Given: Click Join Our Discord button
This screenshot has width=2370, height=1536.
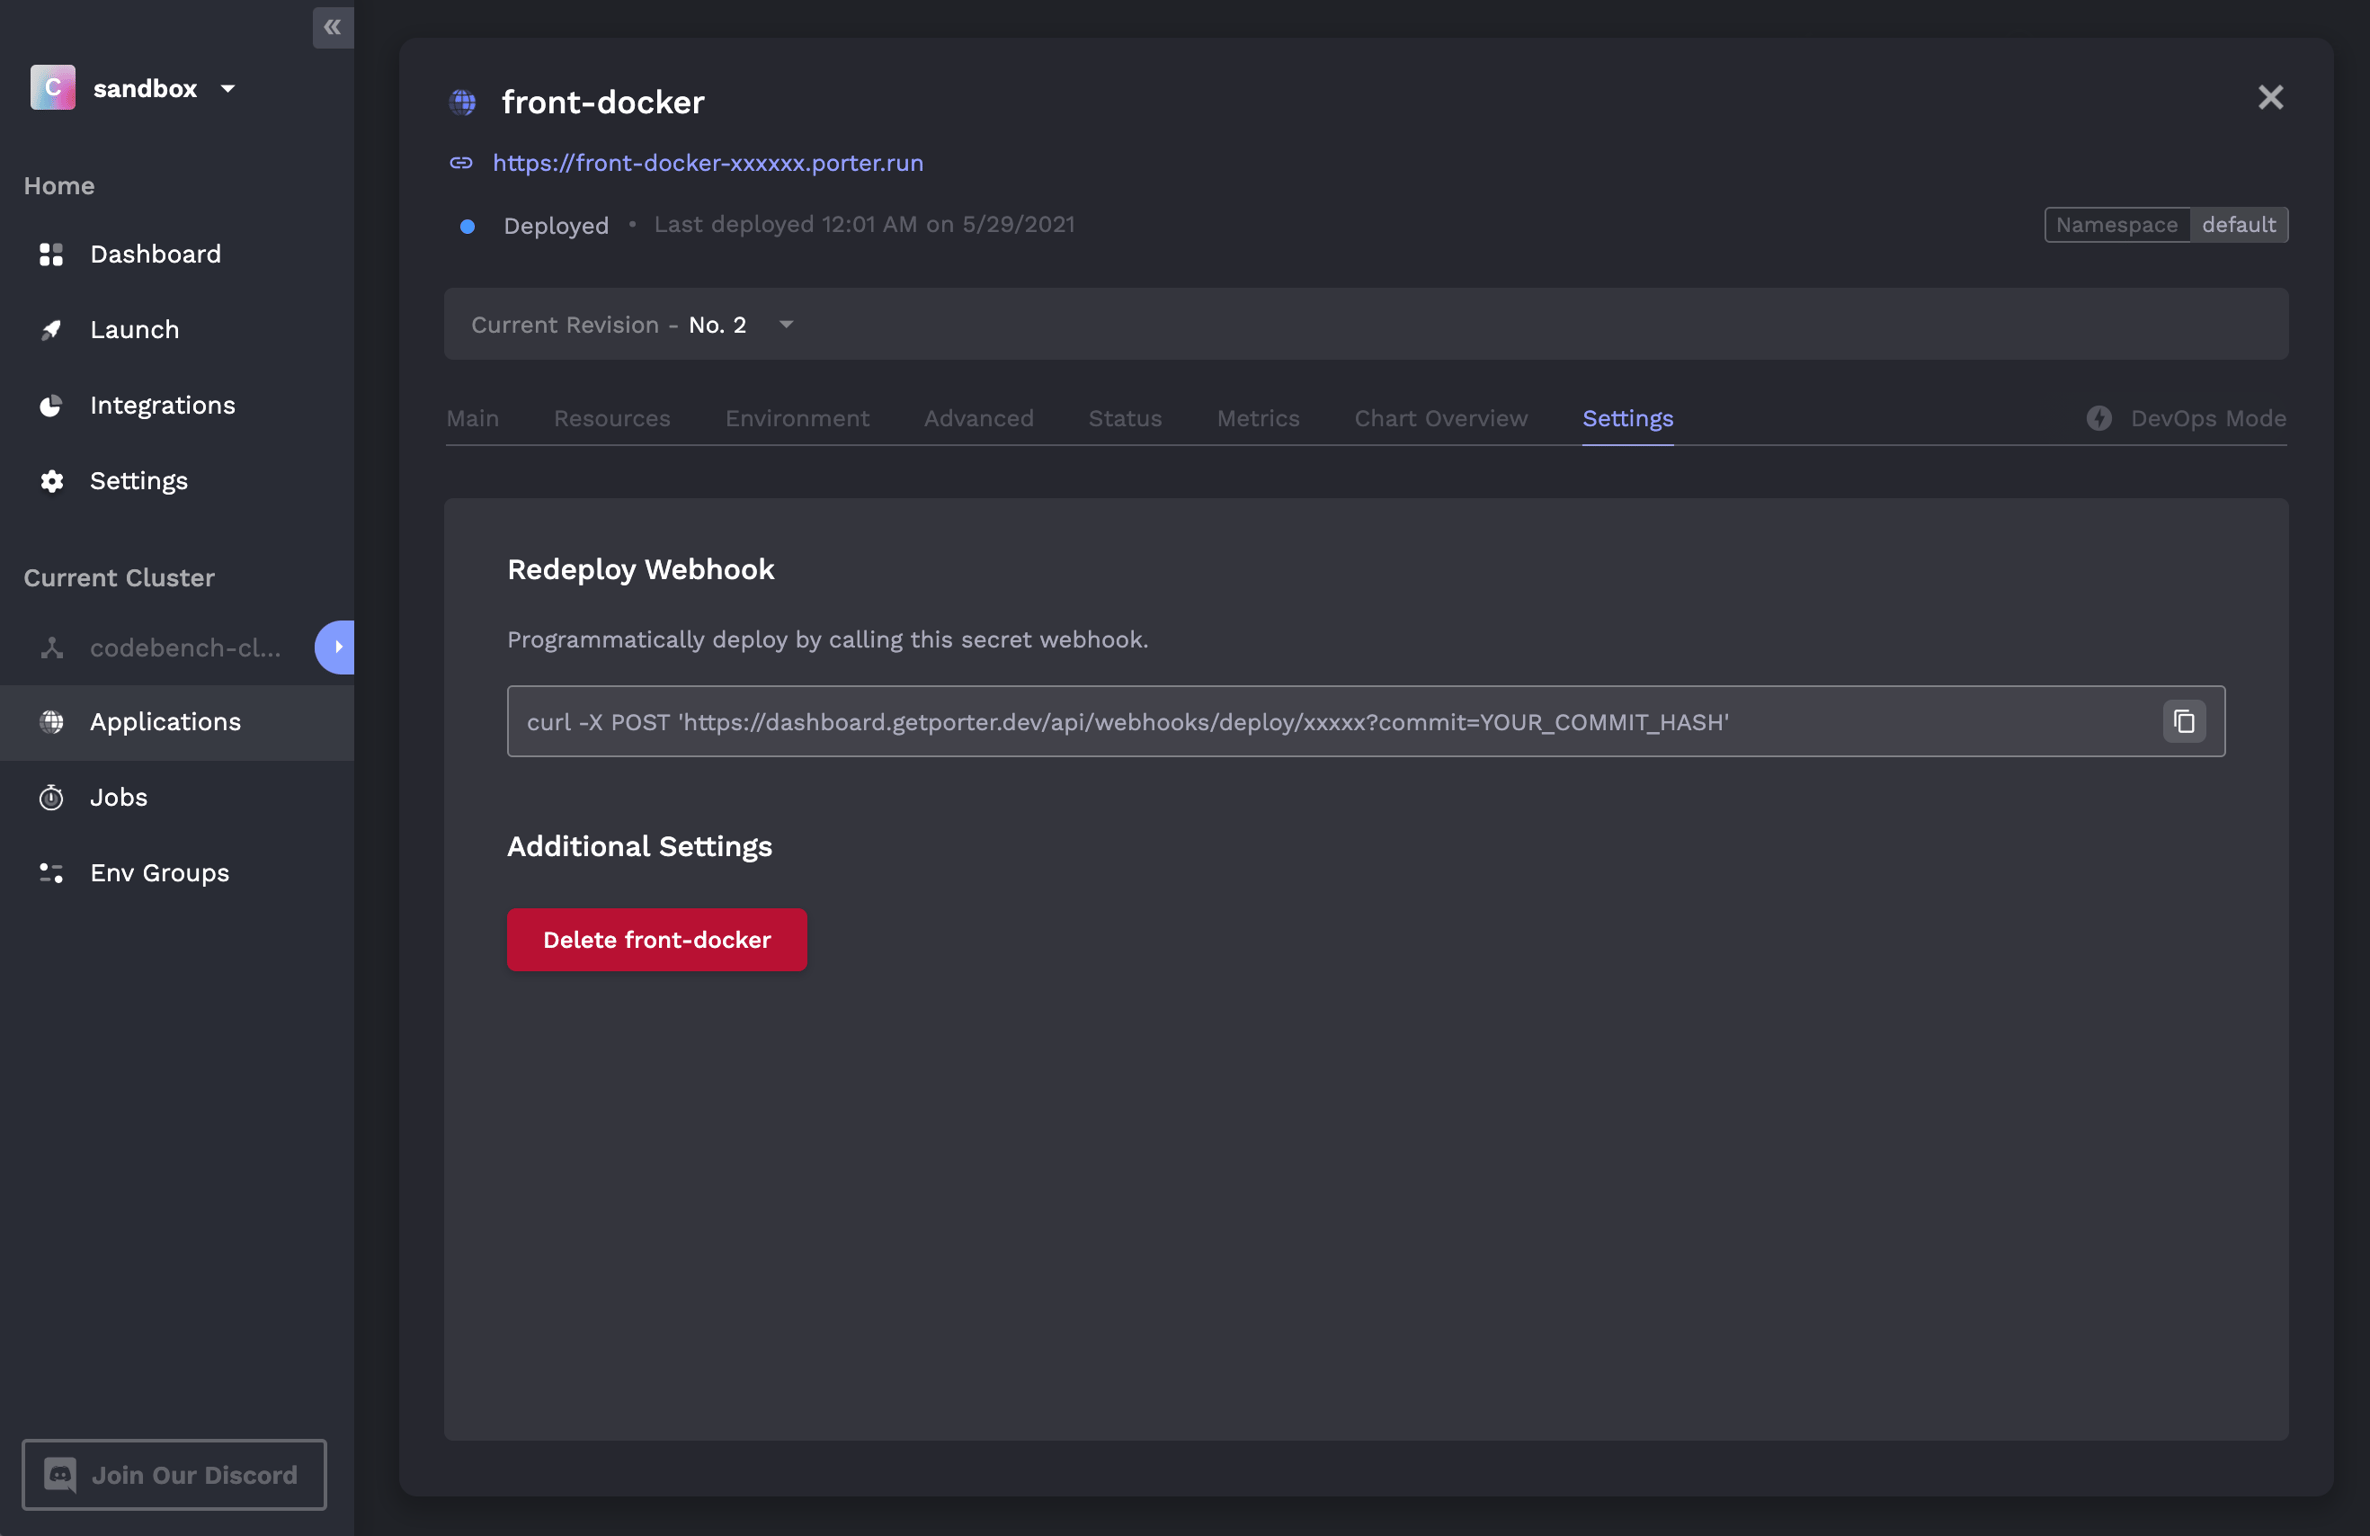Looking at the screenshot, I should point(174,1475).
